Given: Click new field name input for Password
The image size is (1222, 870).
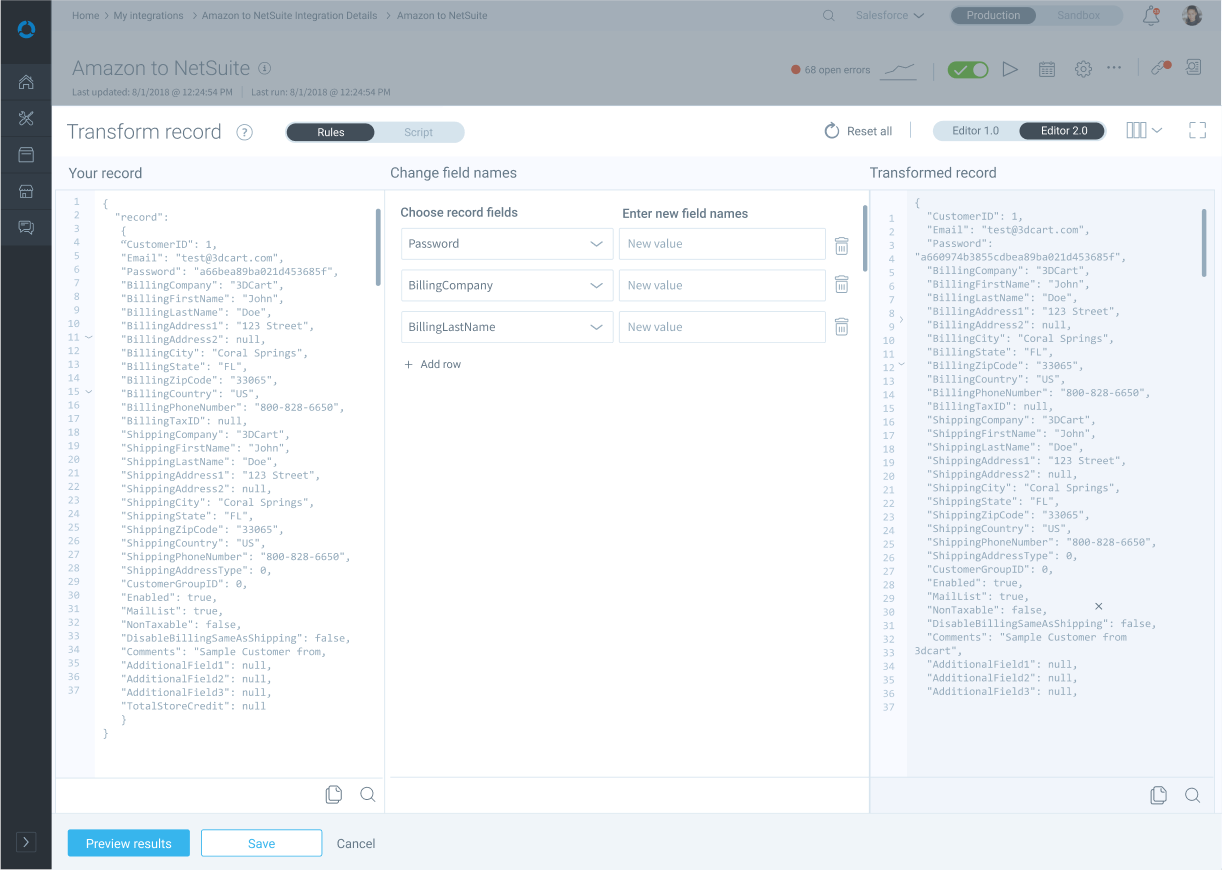Looking at the screenshot, I should 722,244.
